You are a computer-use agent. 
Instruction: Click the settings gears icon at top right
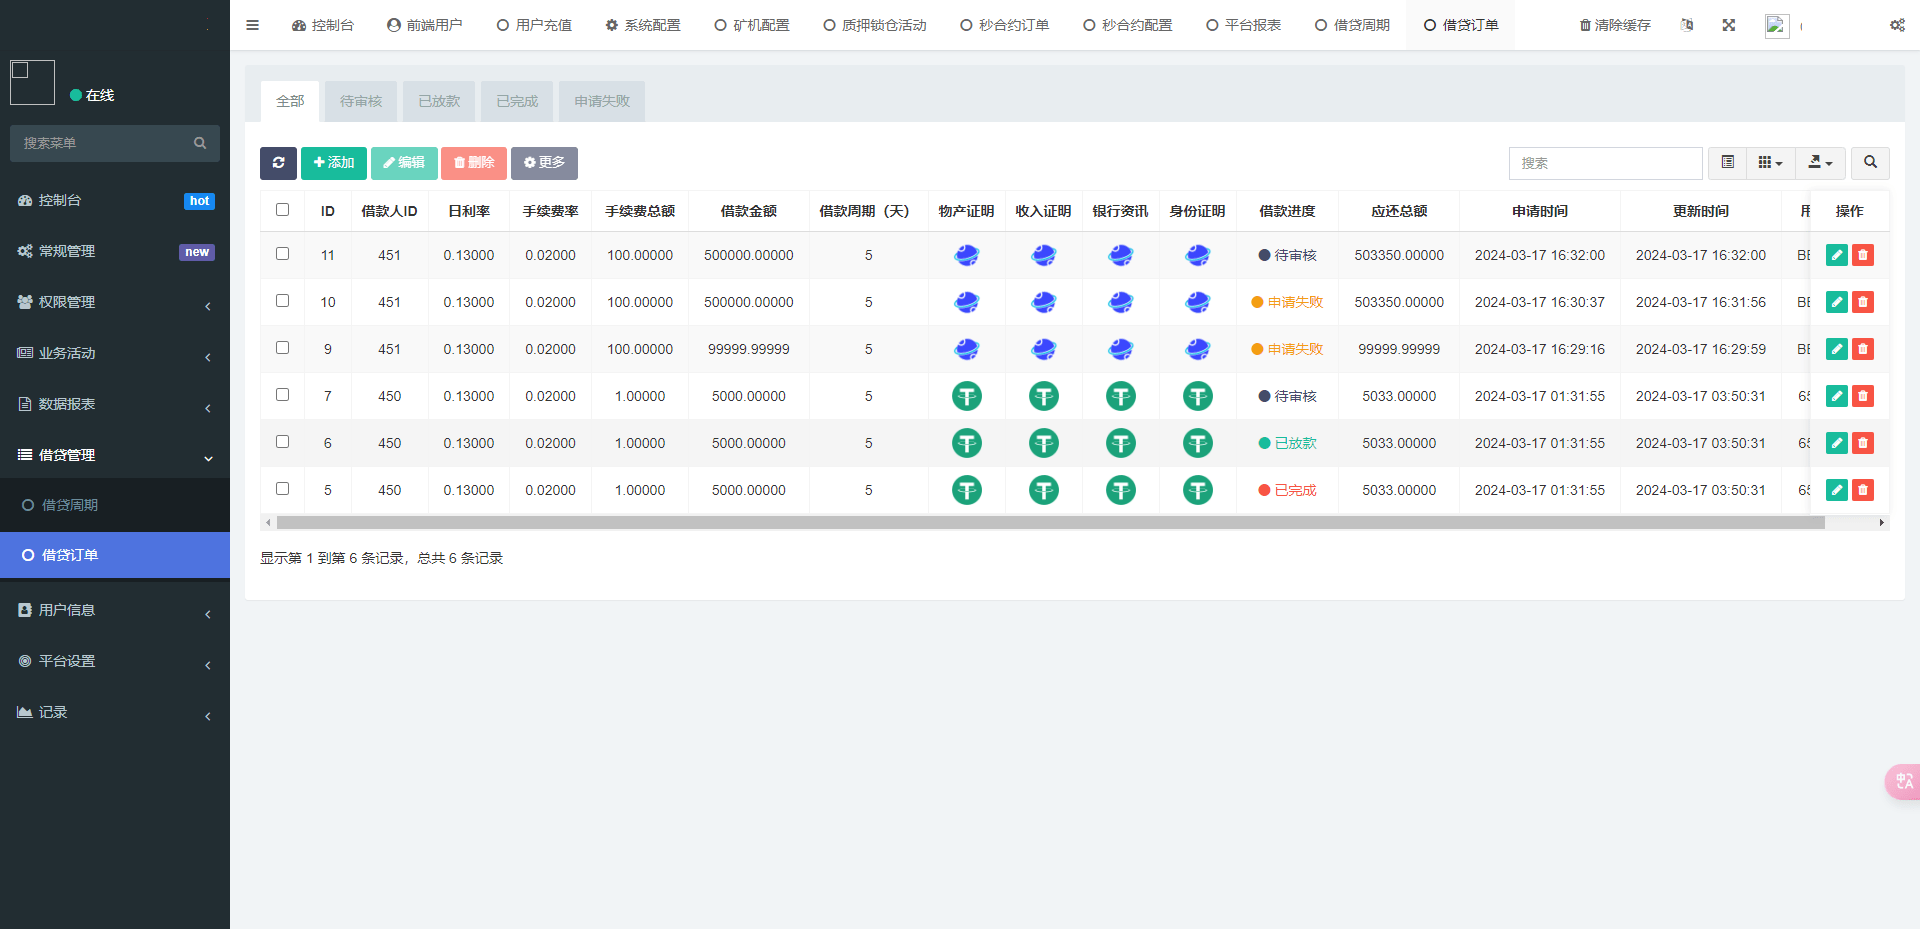(1896, 25)
